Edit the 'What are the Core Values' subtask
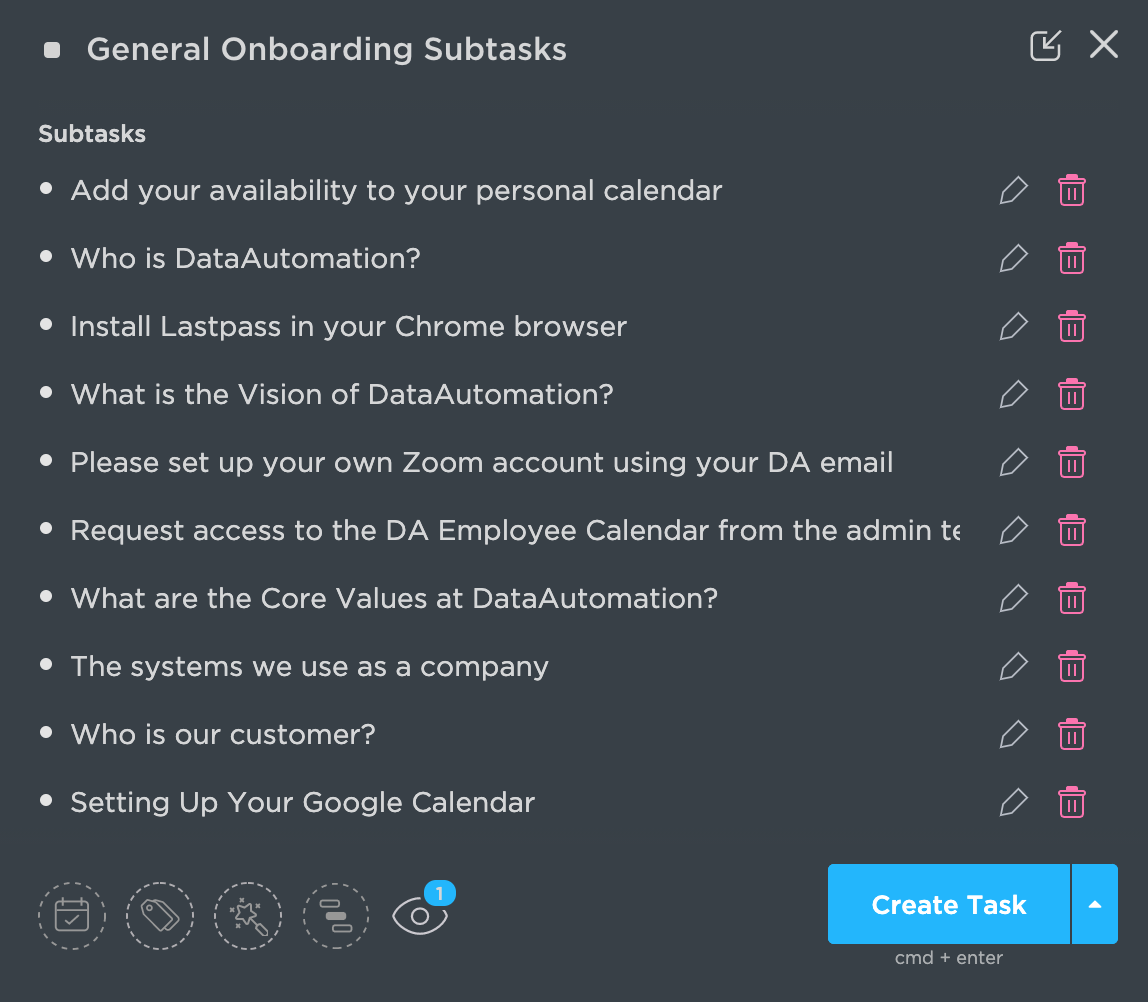1148x1002 pixels. click(1014, 599)
